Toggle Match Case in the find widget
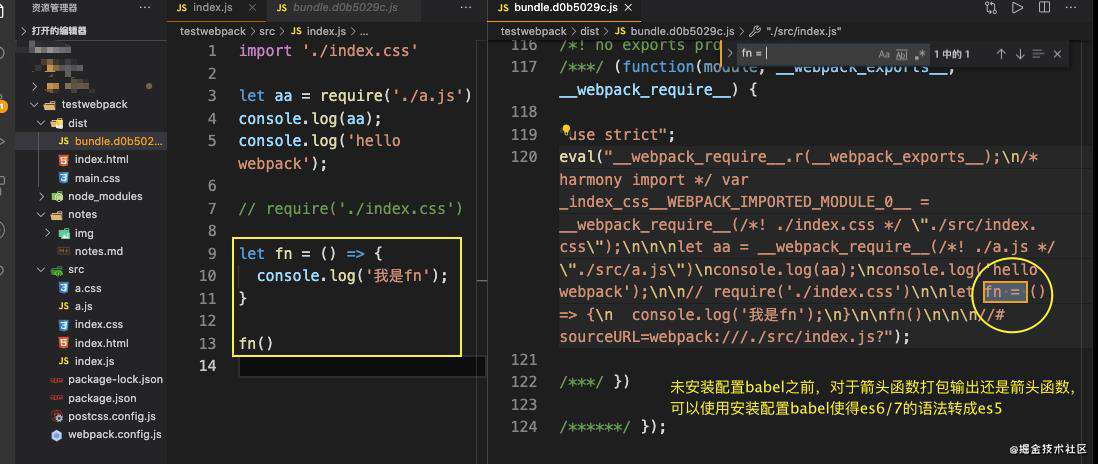The image size is (1098, 464). coord(884,54)
